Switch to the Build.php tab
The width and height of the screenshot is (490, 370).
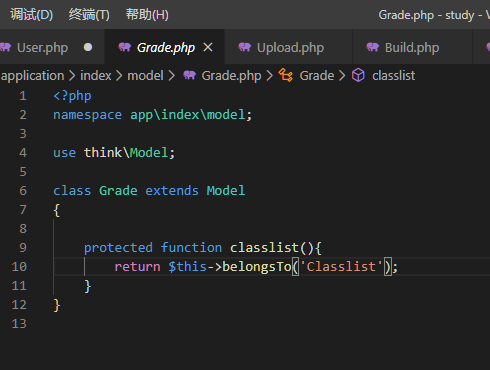tap(413, 47)
